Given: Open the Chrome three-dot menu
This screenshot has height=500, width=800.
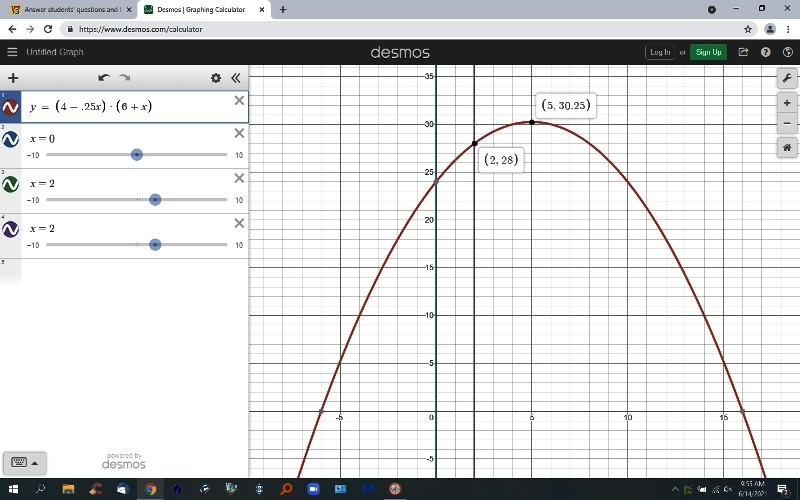Looking at the screenshot, I should tap(788, 29).
